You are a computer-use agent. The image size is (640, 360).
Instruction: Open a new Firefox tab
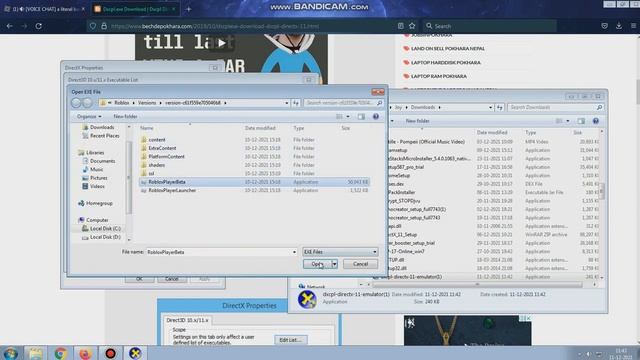188,9
